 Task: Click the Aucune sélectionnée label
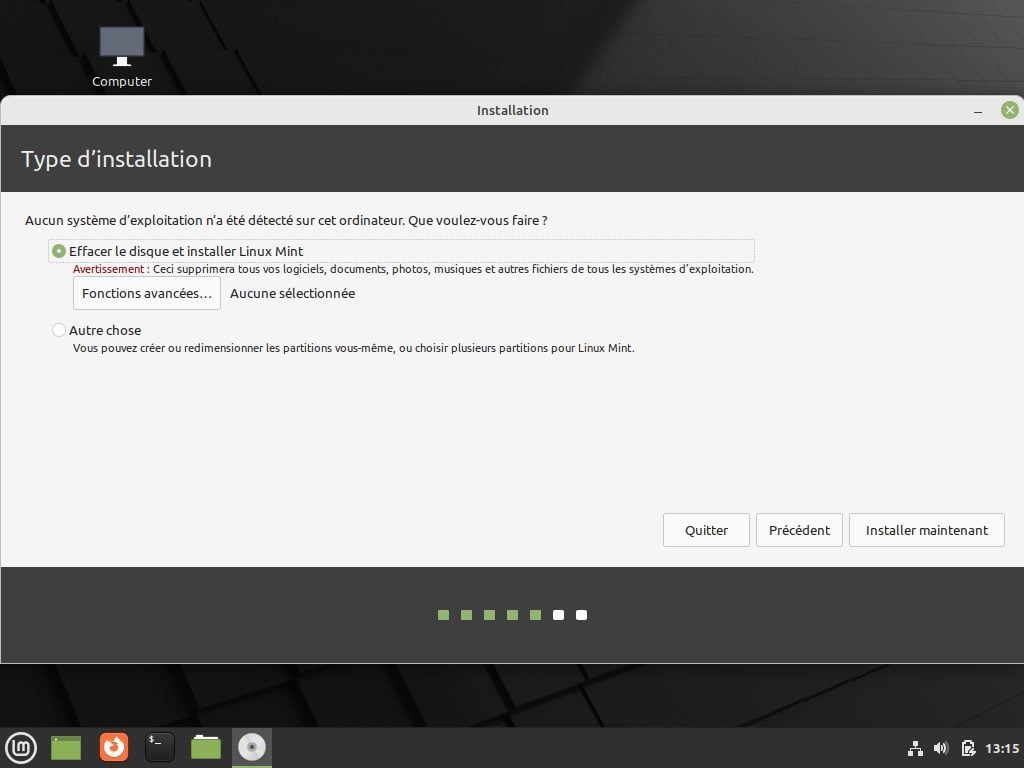pos(293,294)
